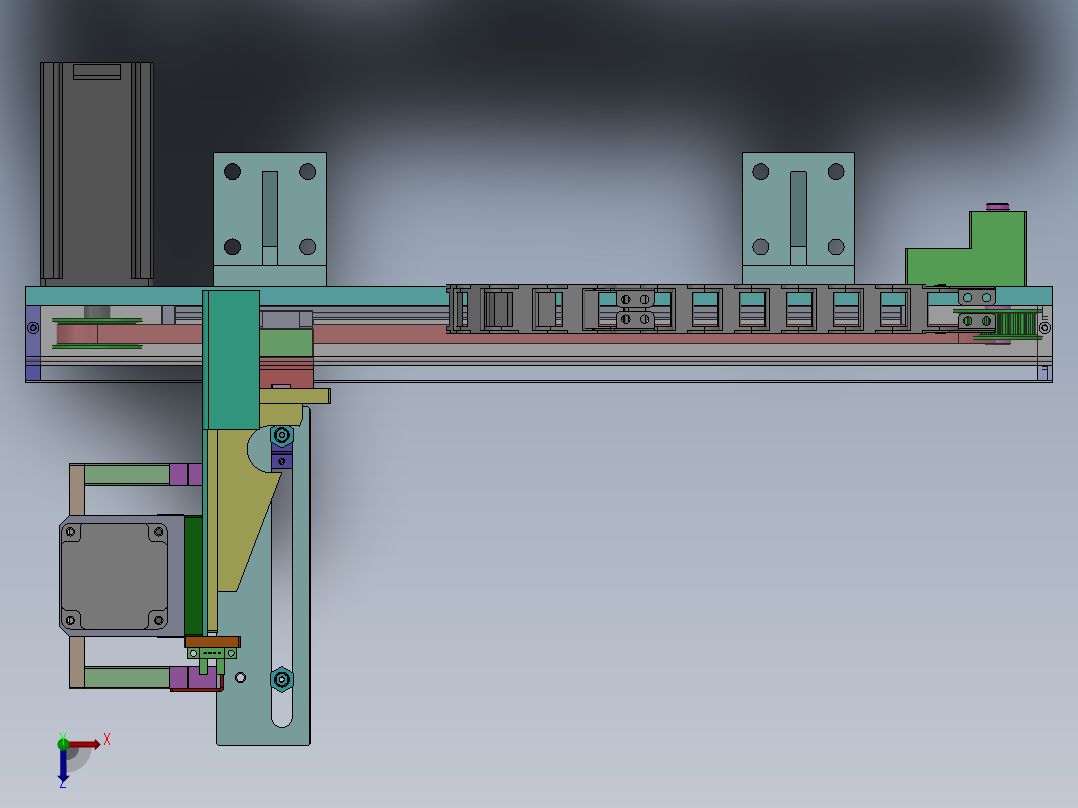Click the purple knob atop the green block
Screen dimensions: 1078x808
tap(998, 206)
